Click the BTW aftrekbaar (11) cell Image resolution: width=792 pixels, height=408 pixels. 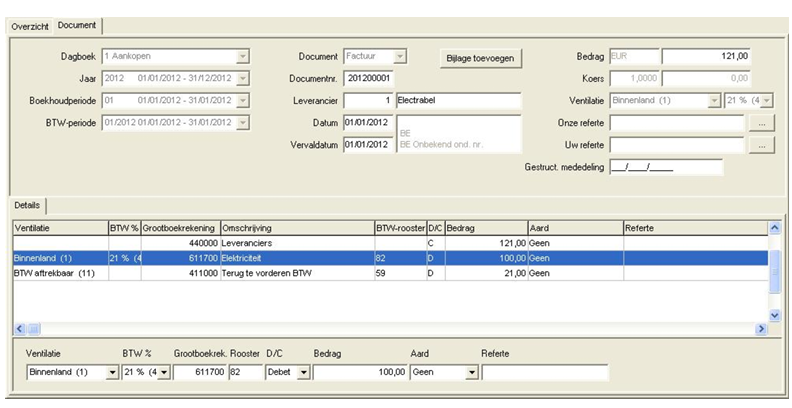pos(61,273)
